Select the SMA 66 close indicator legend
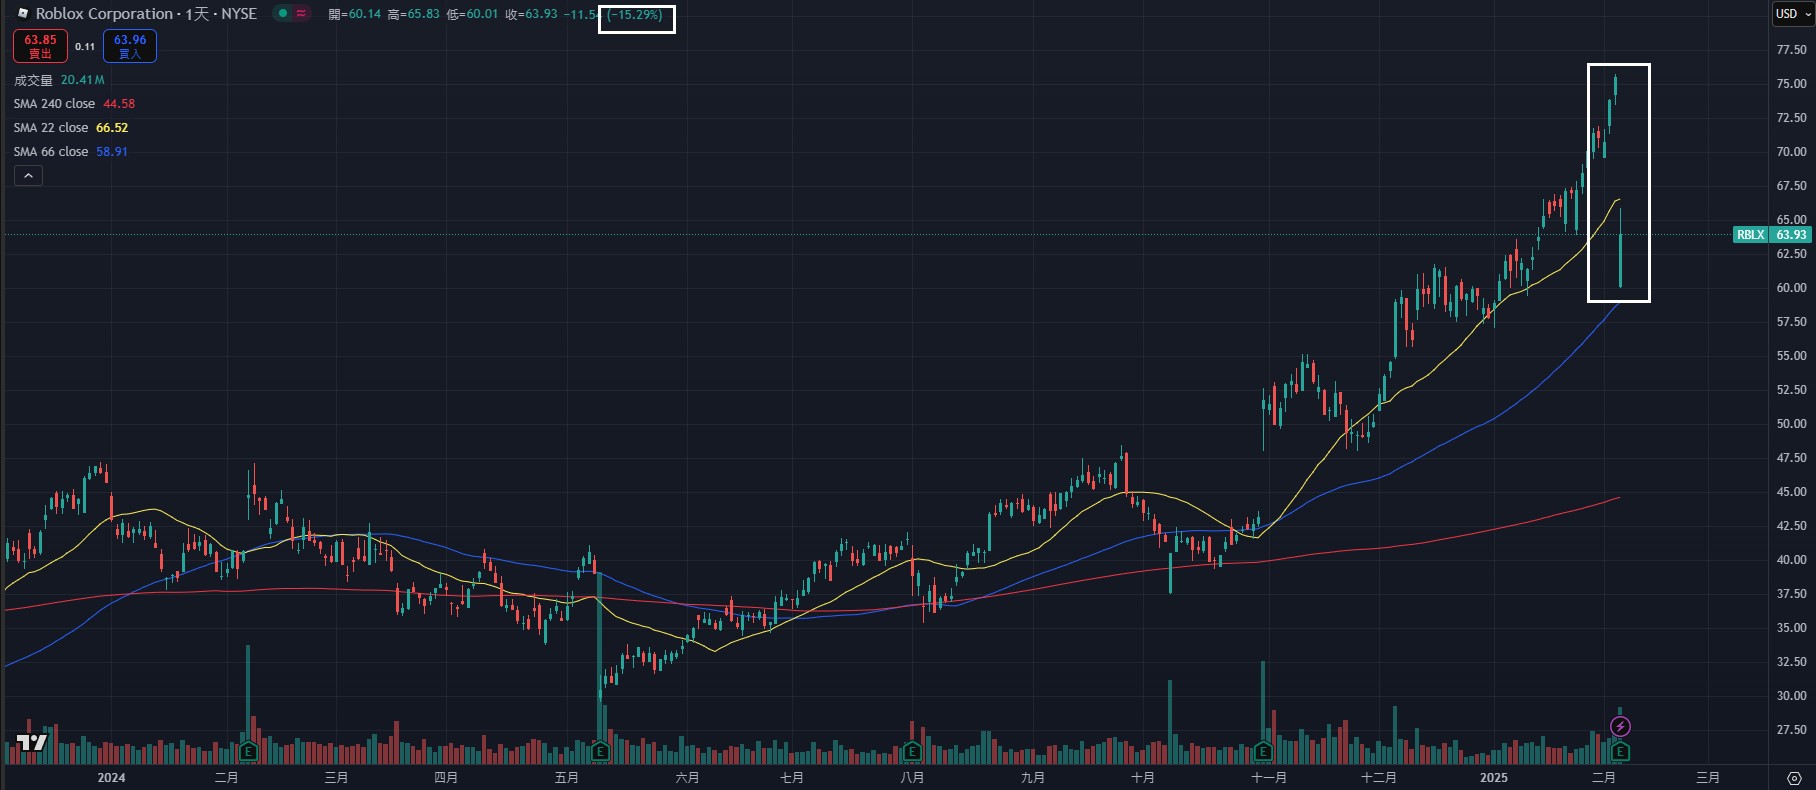Screen dimensions: 1816x790 (x=51, y=152)
